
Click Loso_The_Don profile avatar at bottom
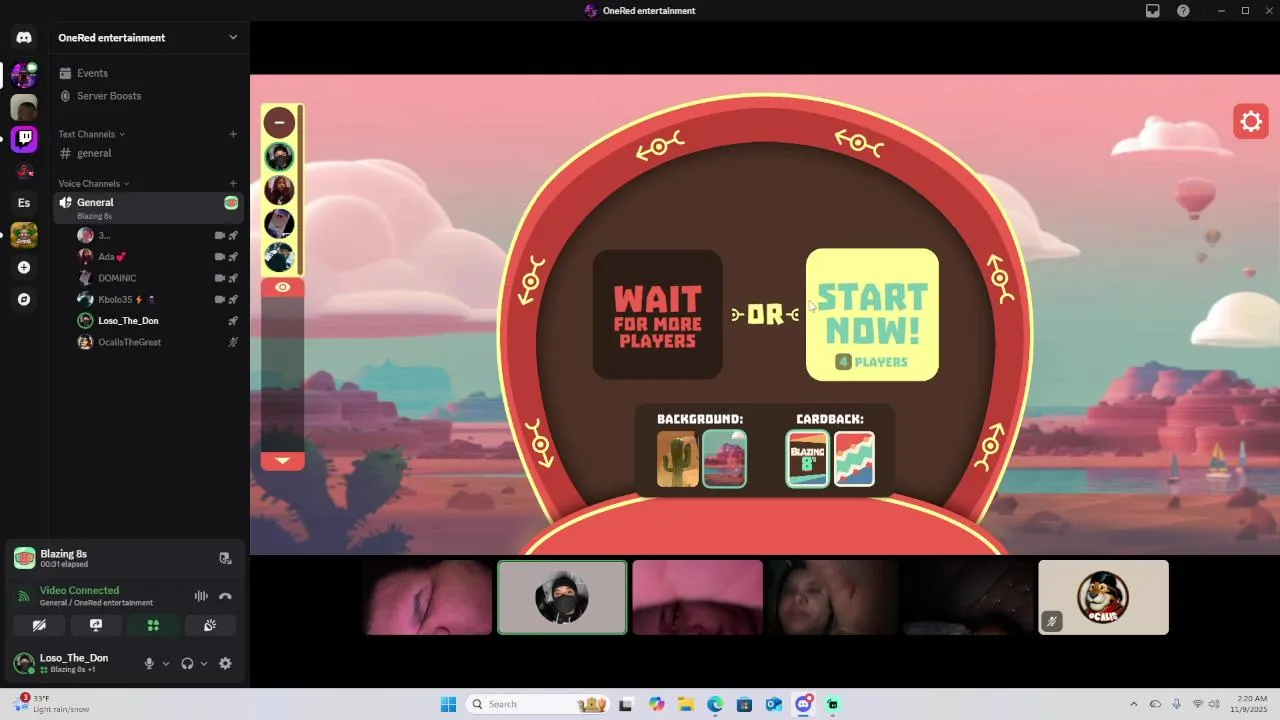(24, 663)
